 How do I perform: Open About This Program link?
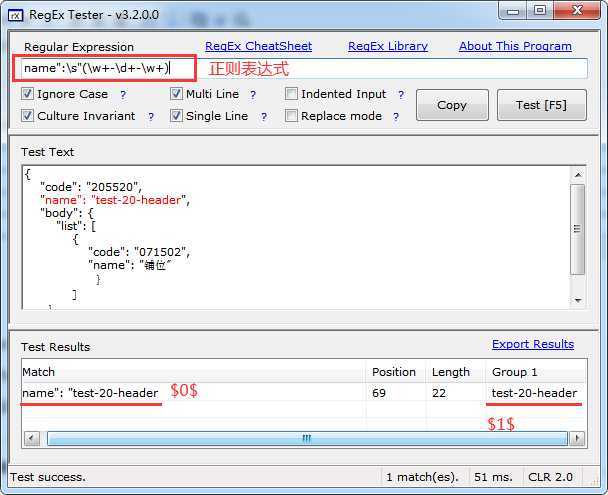click(x=515, y=46)
